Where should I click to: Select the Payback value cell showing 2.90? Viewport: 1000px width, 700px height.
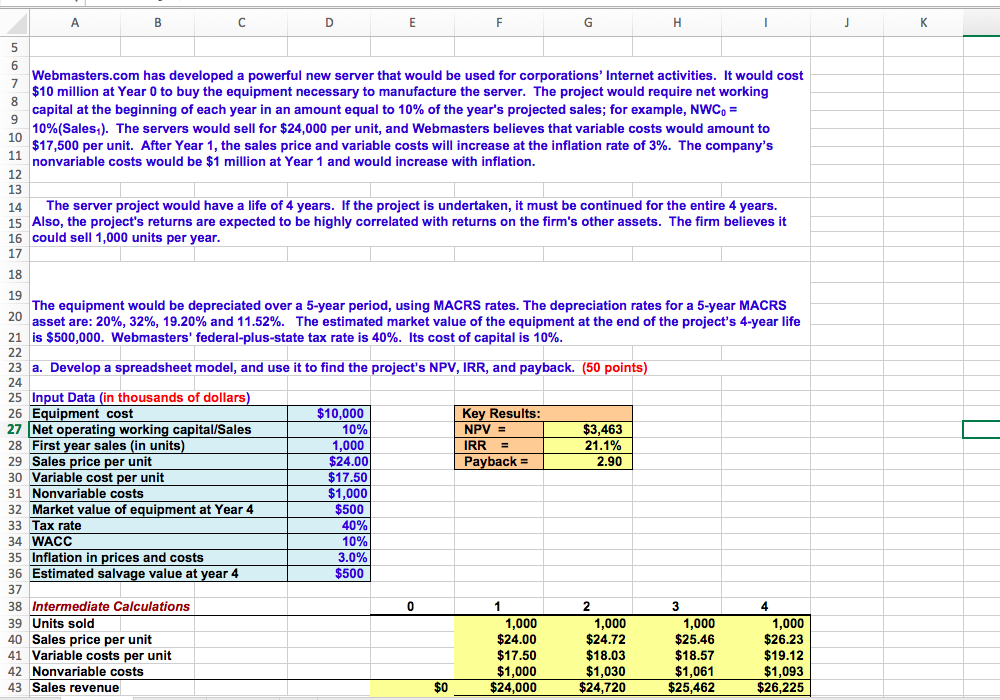(x=587, y=461)
